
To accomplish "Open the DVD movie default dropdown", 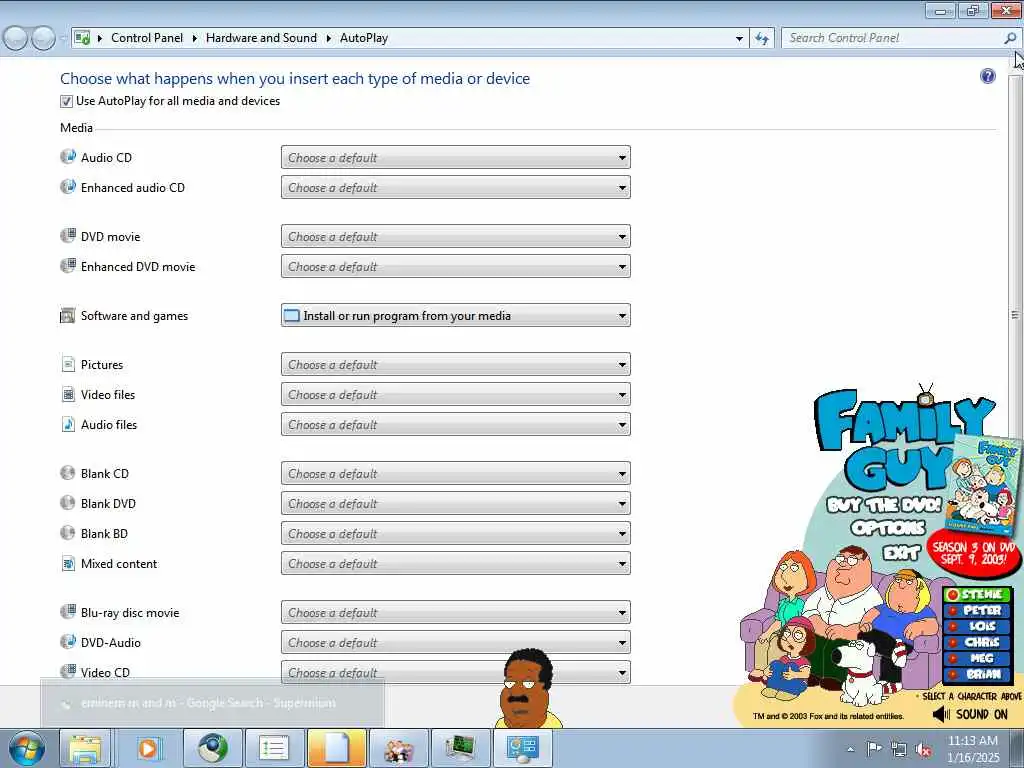I will point(456,236).
